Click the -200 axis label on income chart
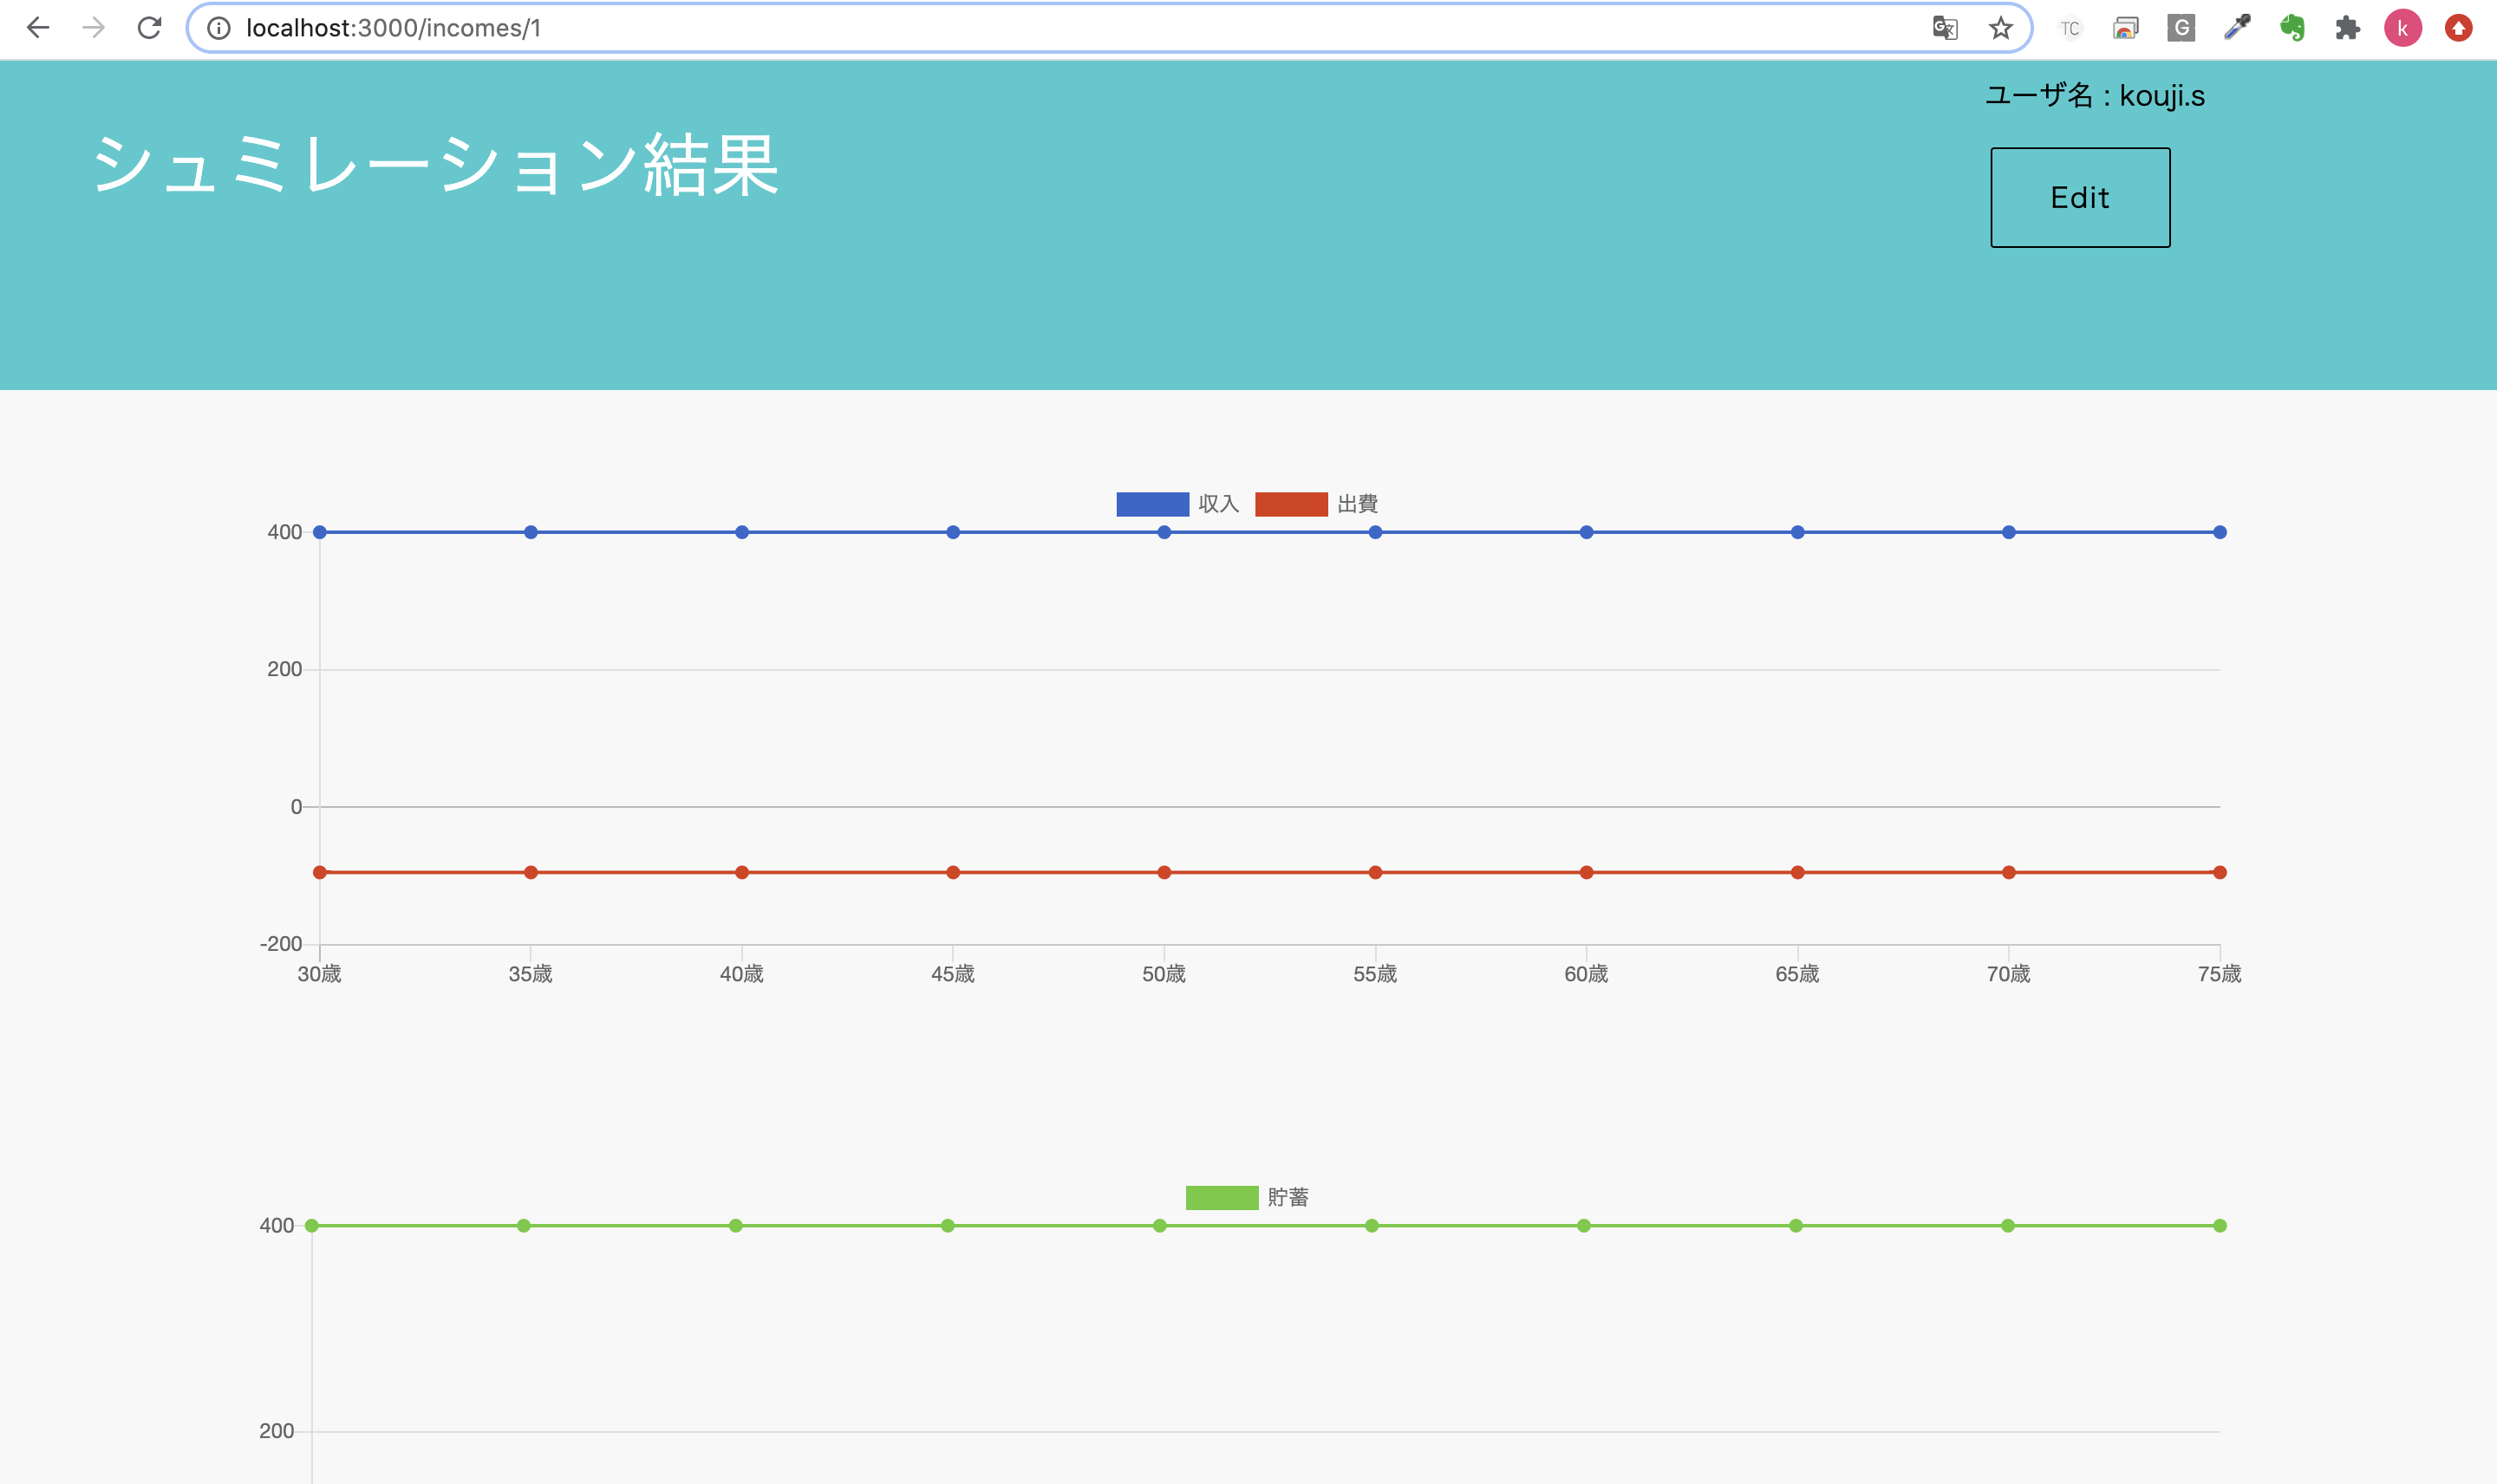This screenshot has width=2497, height=1484. click(281, 944)
